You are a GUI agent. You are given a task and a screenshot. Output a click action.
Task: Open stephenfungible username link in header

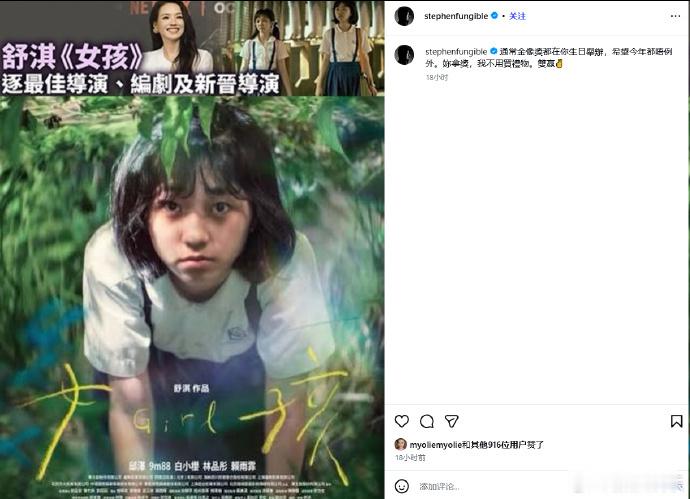[456, 16]
